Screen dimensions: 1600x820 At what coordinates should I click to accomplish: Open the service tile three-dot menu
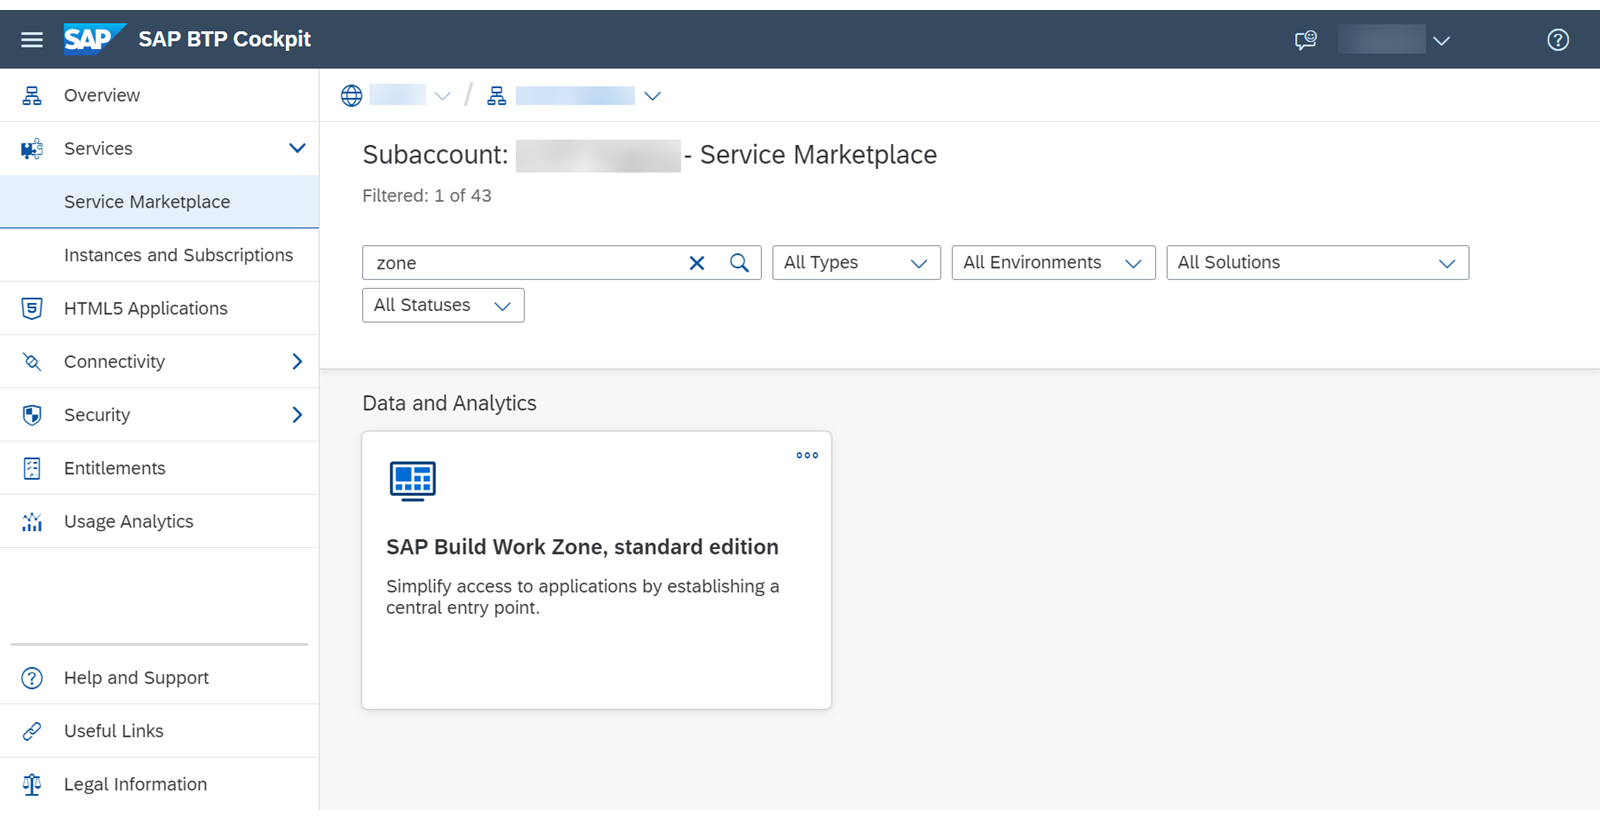[807, 455]
